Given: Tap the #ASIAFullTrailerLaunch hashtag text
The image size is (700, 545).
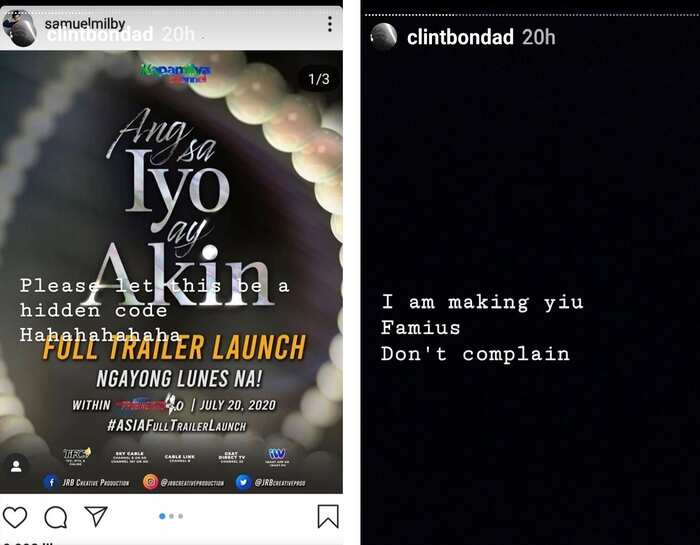Looking at the screenshot, I should click(x=177, y=425).
